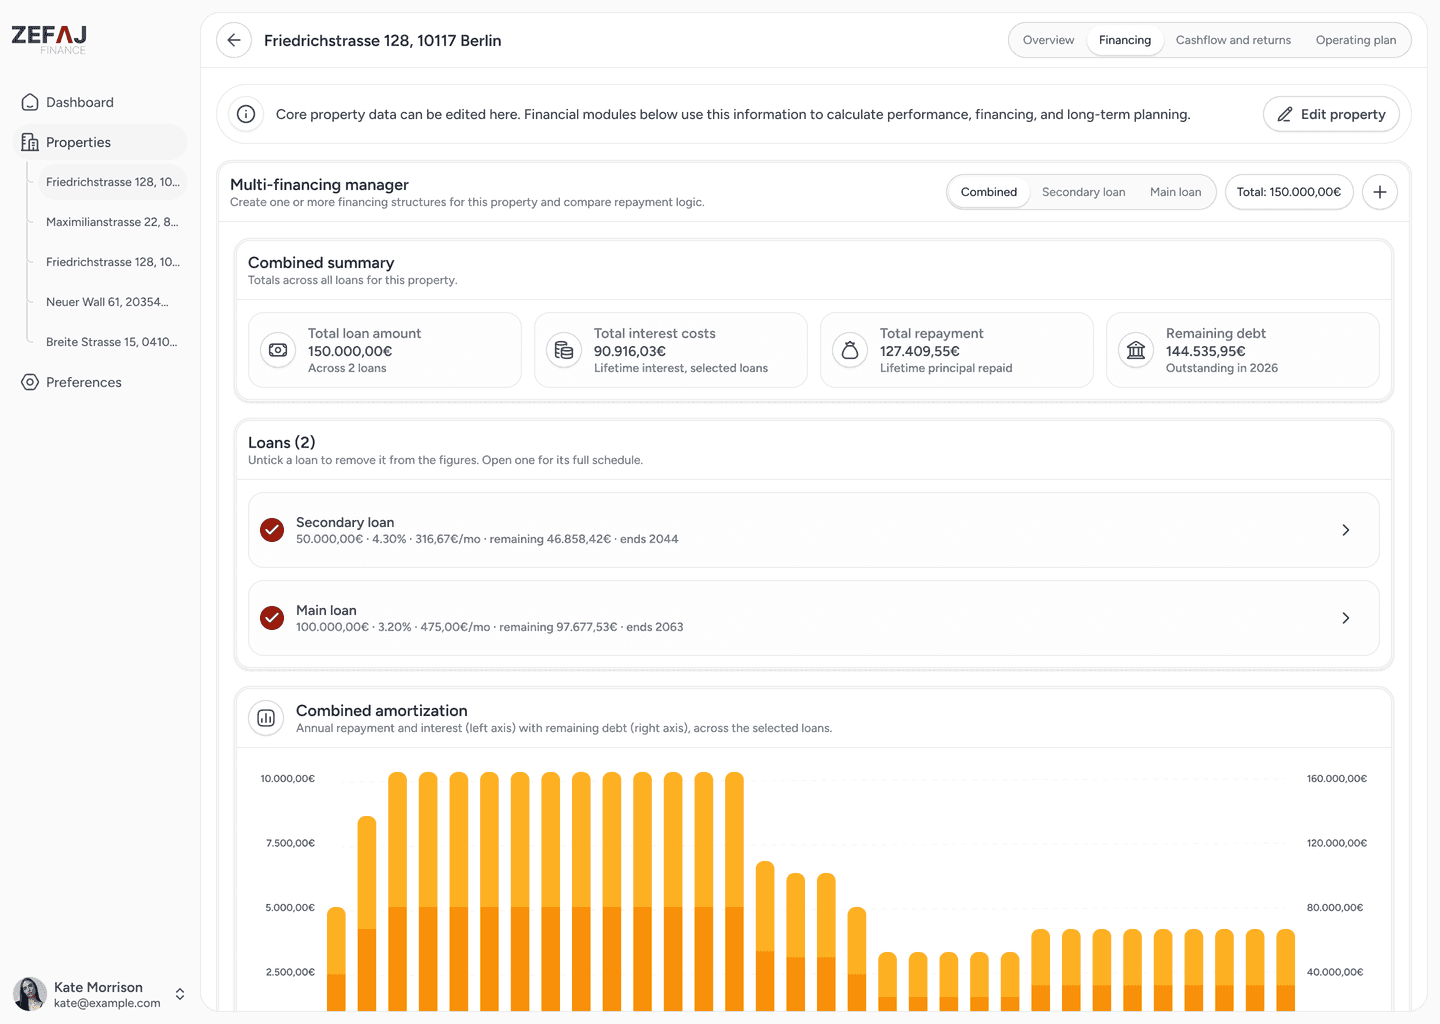Open Main loan schedule via chevron
1440x1024 pixels.
(1346, 618)
